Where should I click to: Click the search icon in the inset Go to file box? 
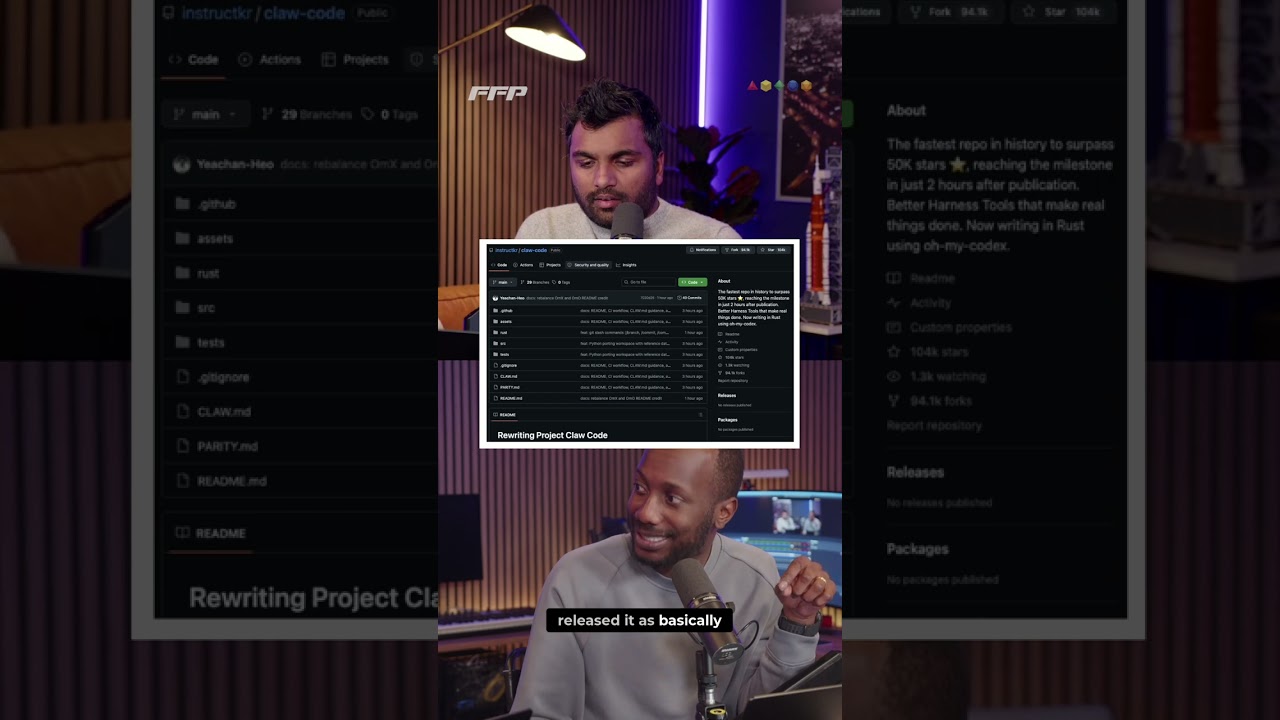[x=626, y=282]
